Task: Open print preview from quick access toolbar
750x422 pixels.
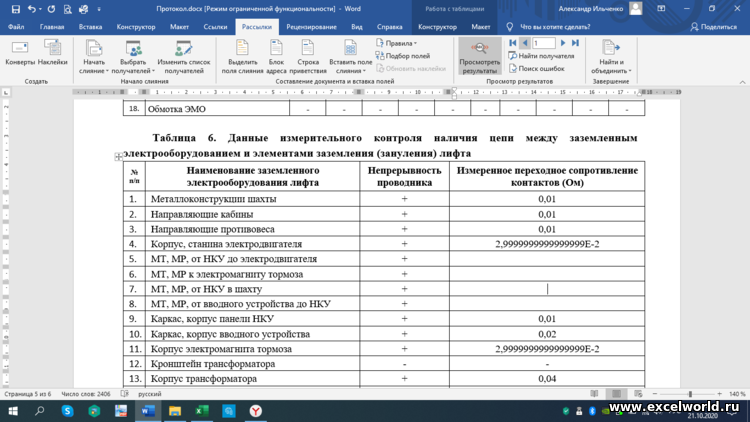Action: pyautogui.click(x=67, y=9)
